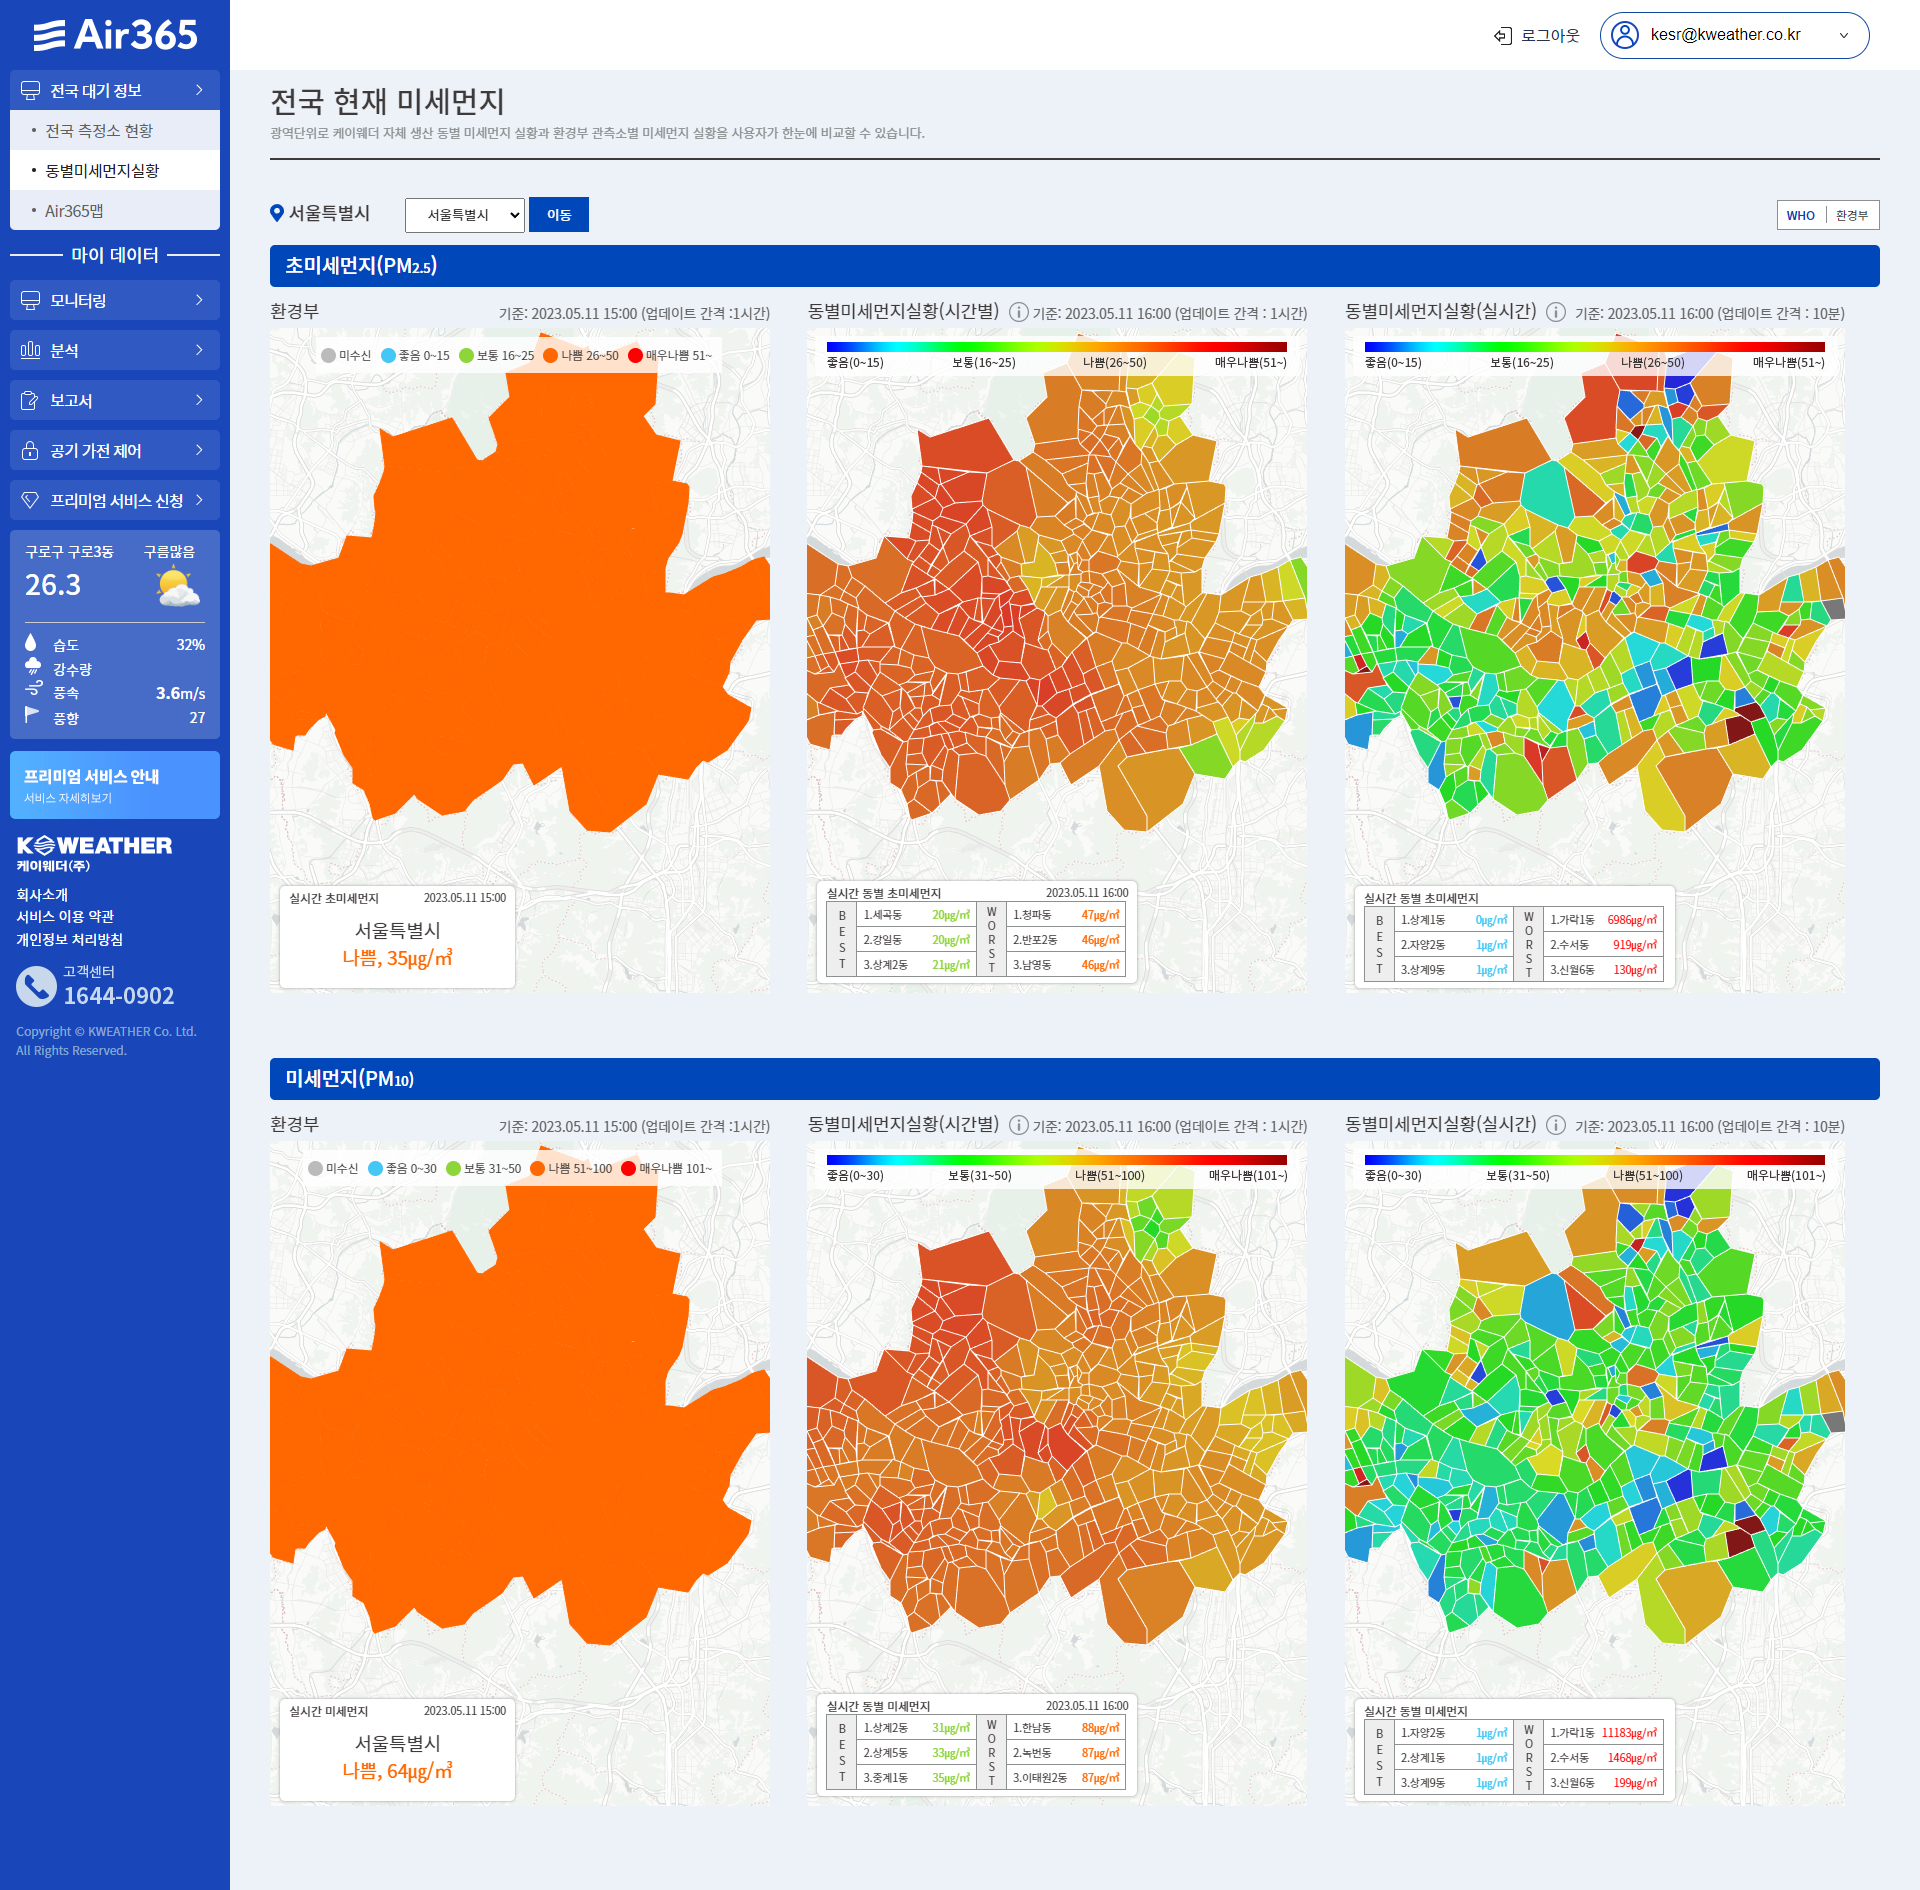Open the 프리미엄 서비스 안내 banner
Viewport: 1920px width, 1890px height.
click(115, 785)
